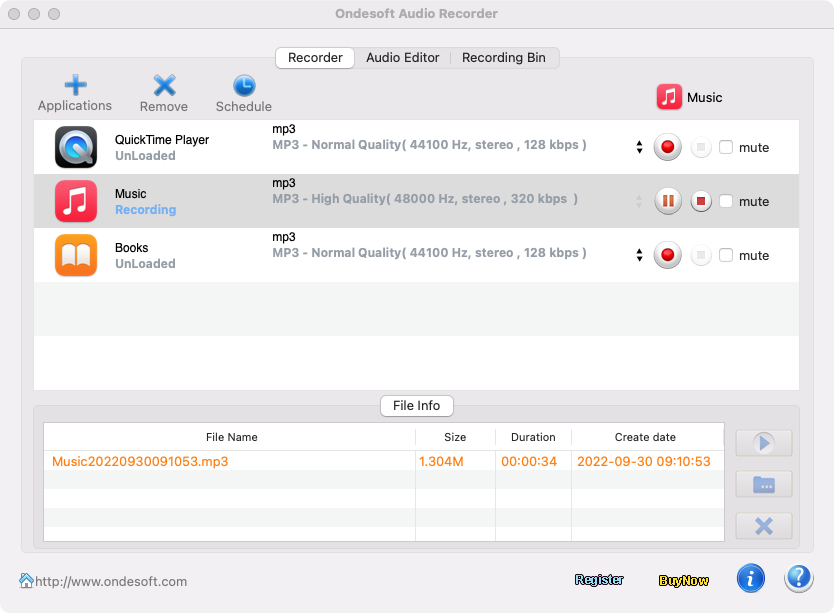The height and width of the screenshot is (613, 834).
Task: Click the UnLoaded status under QuickTime Player
Action: [145, 156]
